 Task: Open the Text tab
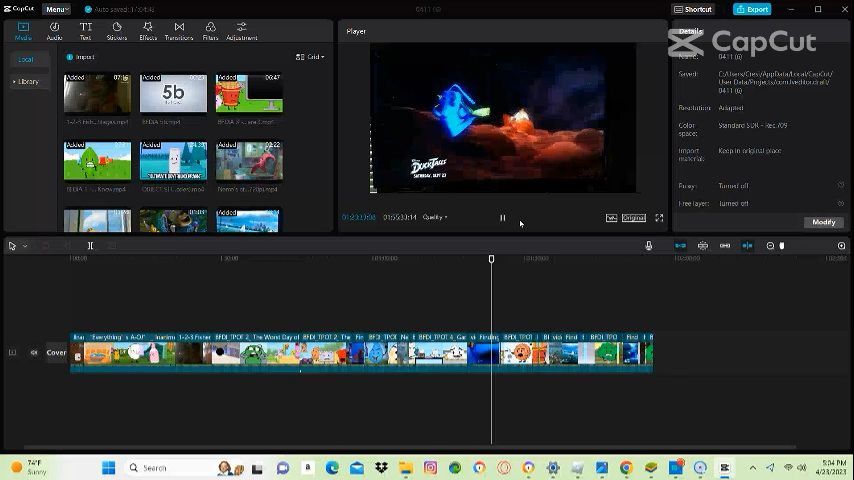coord(86,31)
